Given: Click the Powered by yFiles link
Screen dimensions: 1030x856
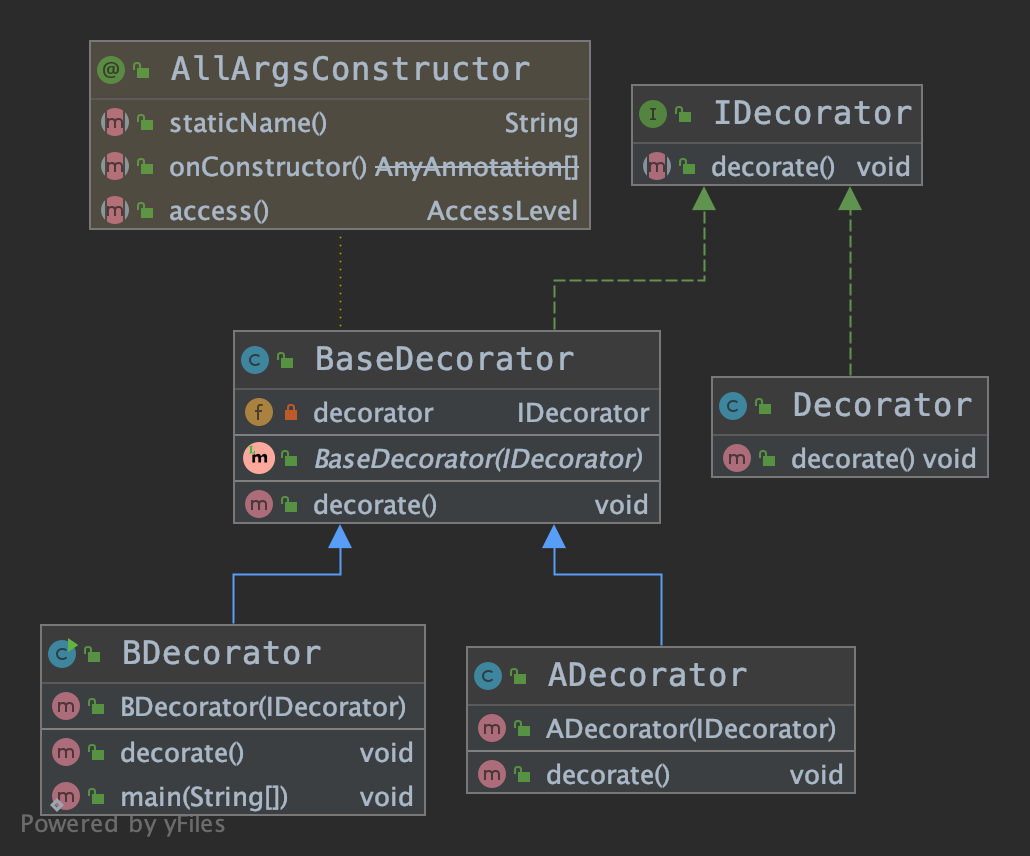Looking at the screenshot, I should pos(123,824).
